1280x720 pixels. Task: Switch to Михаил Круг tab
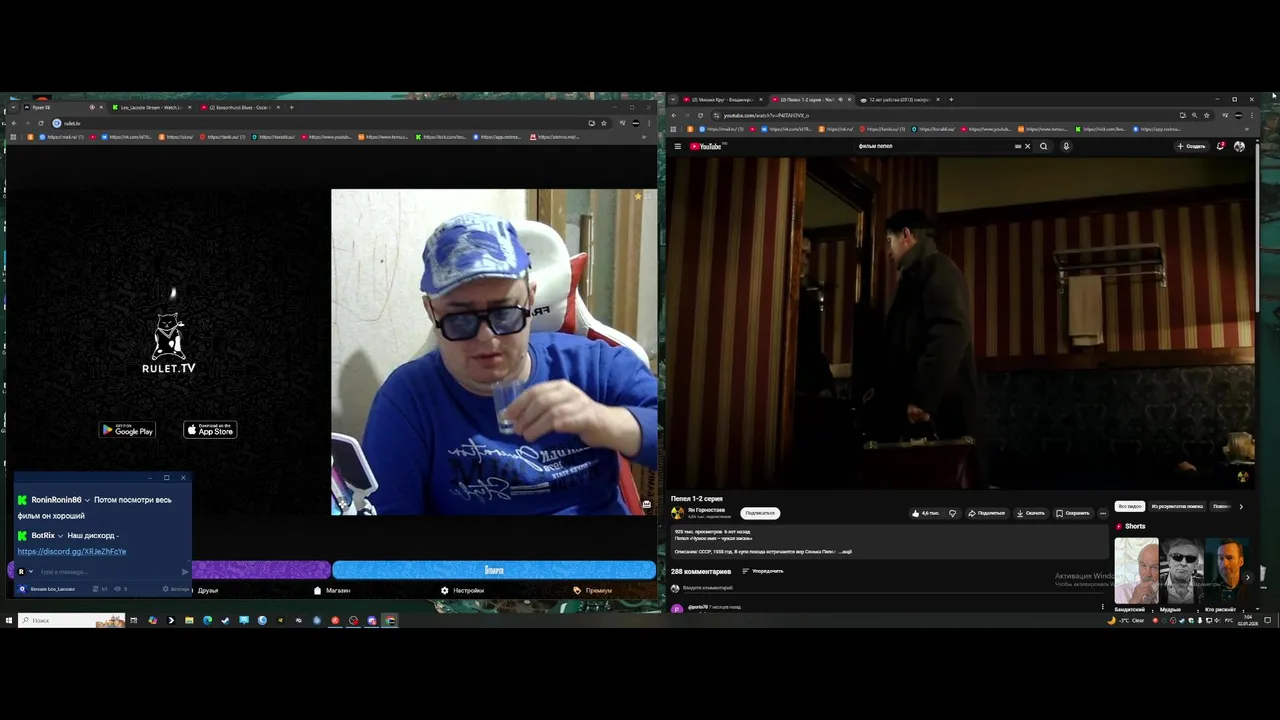[722, 100]
